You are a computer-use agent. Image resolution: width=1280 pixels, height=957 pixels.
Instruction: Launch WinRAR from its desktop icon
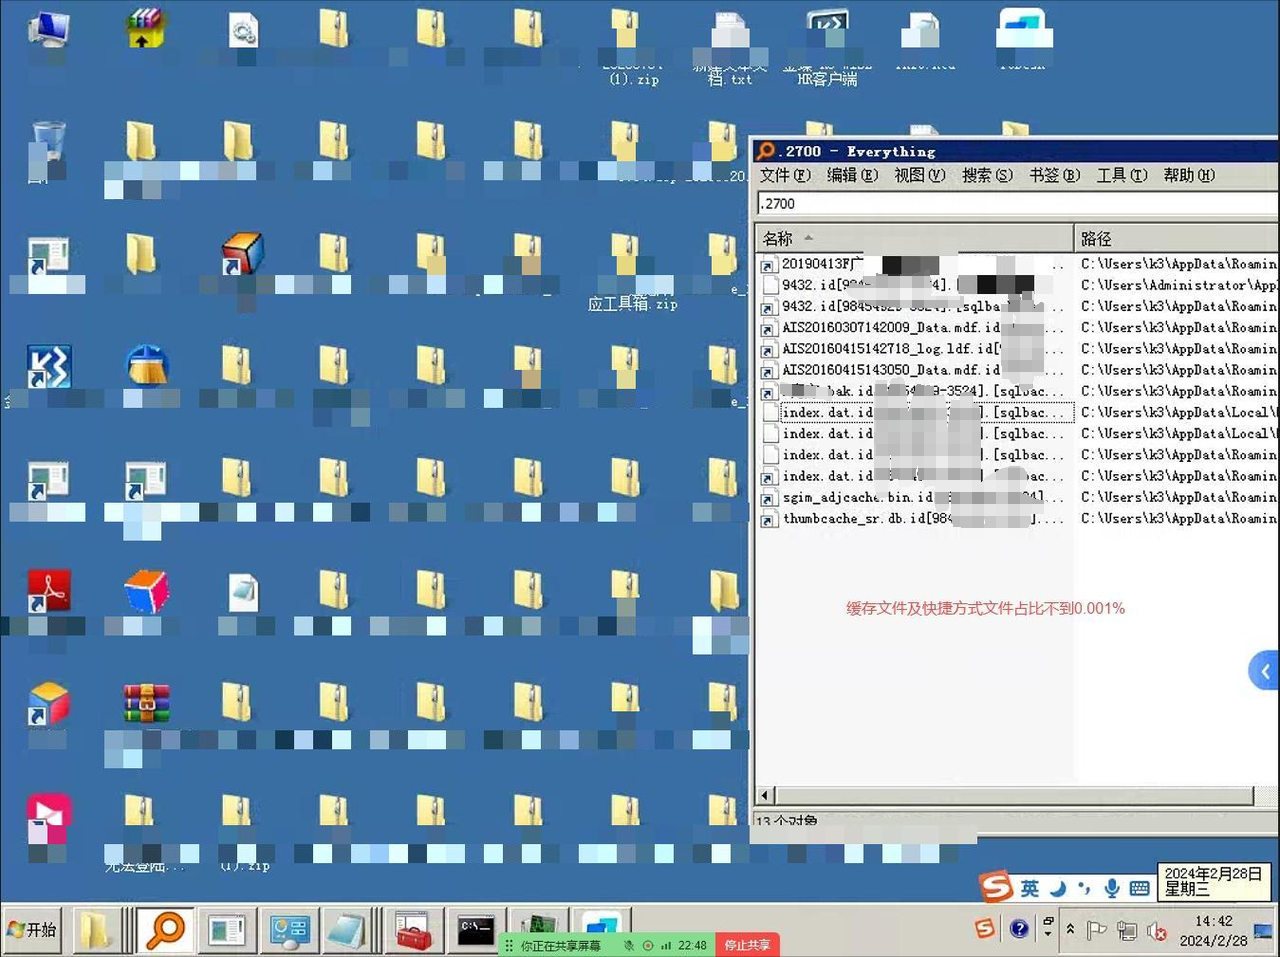(145, 703)
